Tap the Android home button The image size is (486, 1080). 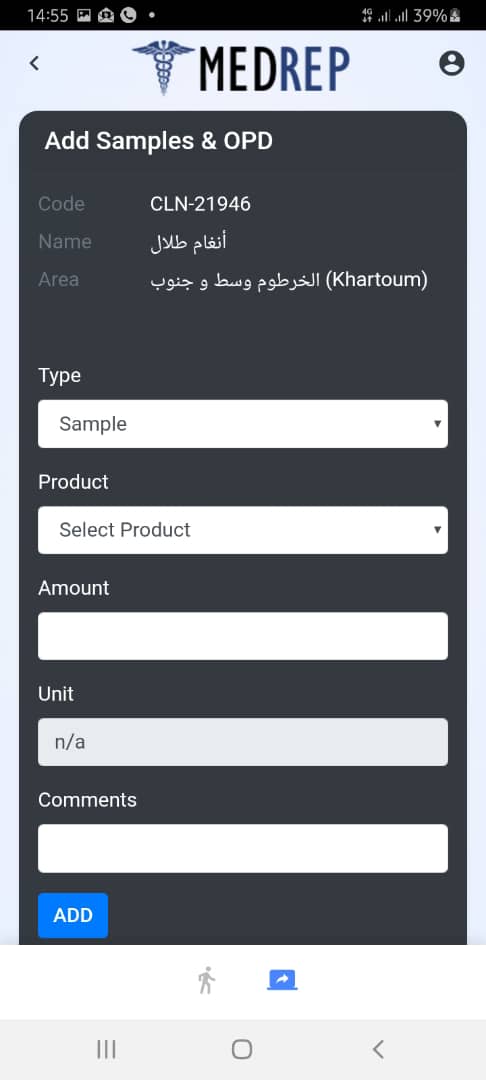click(242, 1049)
